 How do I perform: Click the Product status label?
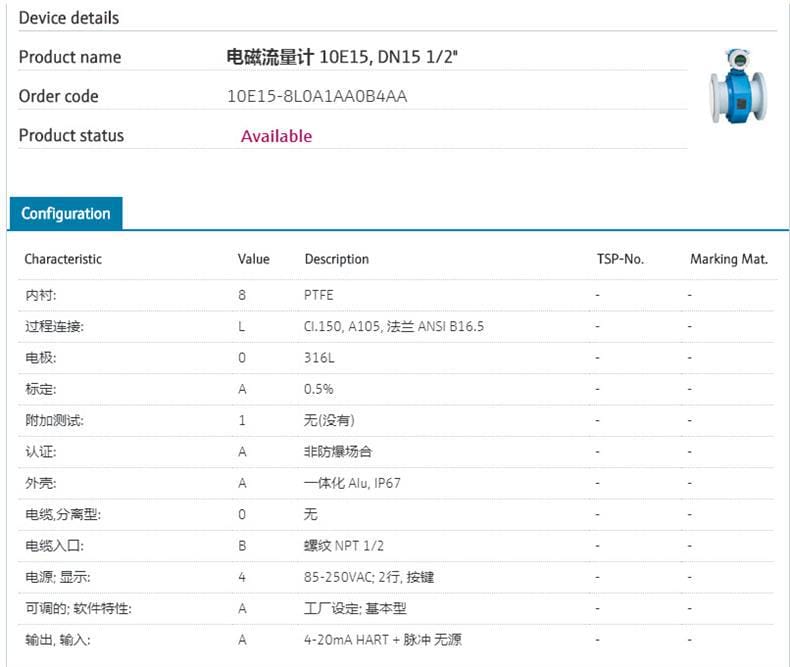click(x=71, y=136)
